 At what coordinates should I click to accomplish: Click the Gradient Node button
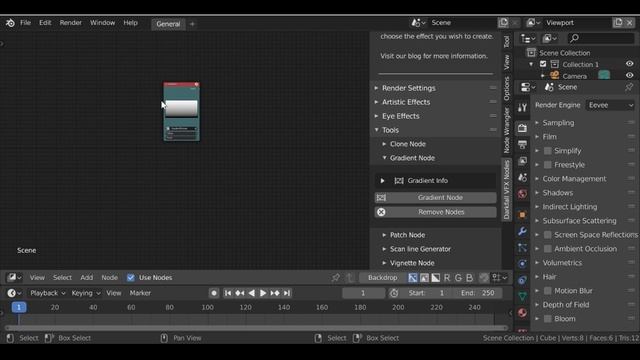pyautogui.click(x=436, y=198)
